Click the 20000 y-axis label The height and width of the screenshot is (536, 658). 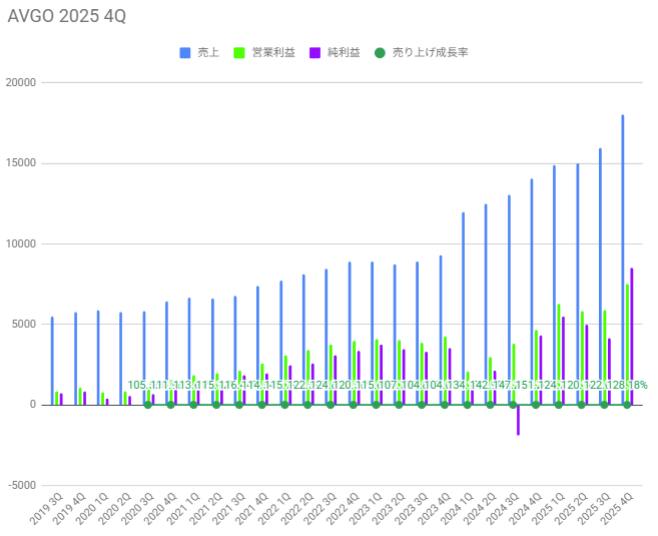click(21, 83)
